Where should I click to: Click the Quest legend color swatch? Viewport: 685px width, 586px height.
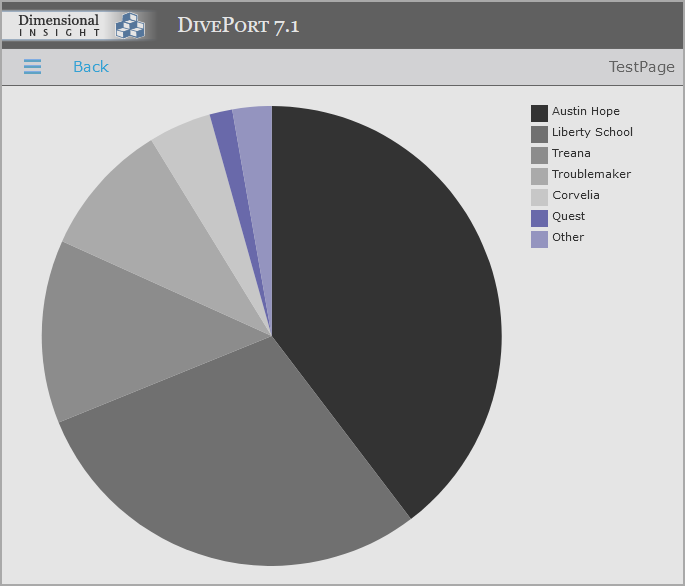click(539, 218)
